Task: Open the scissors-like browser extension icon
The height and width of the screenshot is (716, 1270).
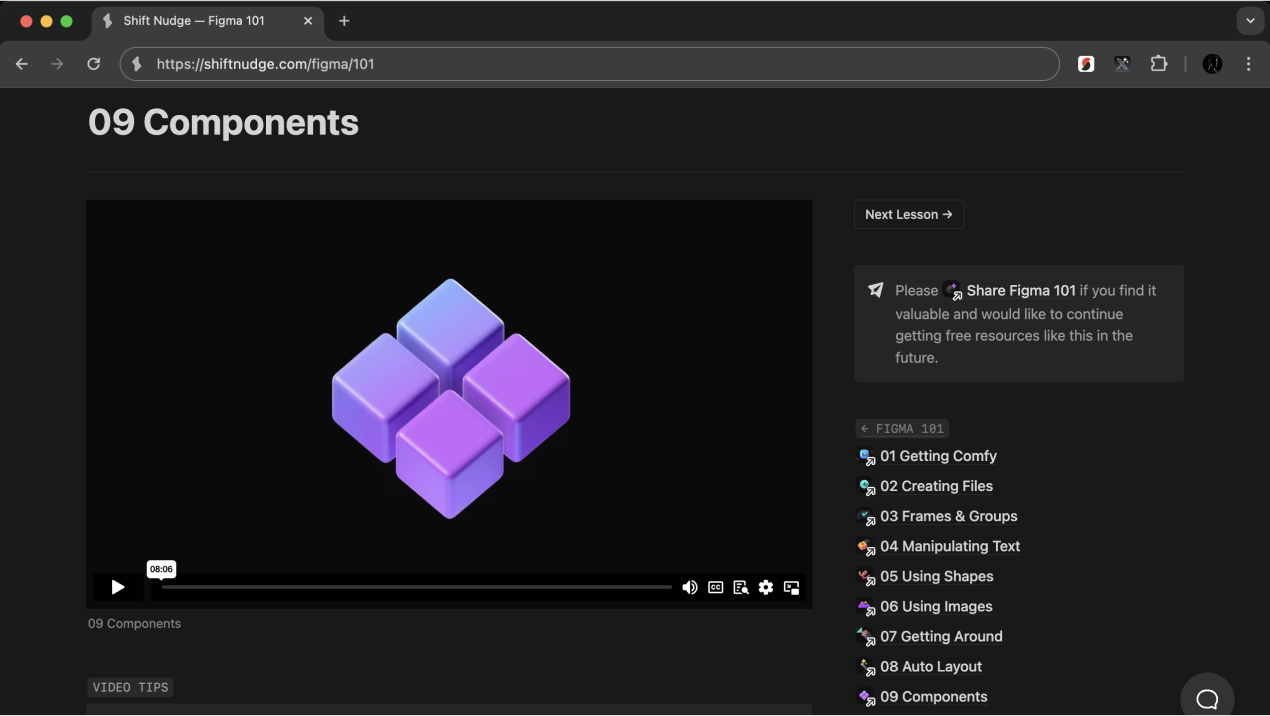Action: point(1122,64)
